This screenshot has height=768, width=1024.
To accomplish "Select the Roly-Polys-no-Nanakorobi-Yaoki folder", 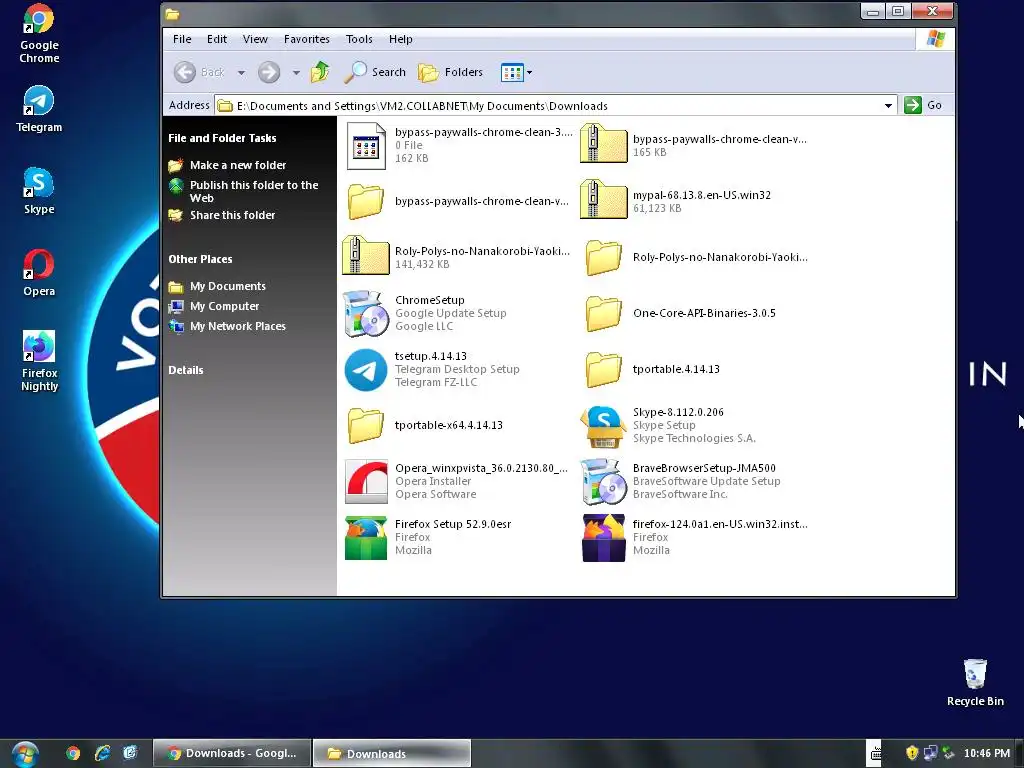I will pyautogui.click(x=603, y=257).
